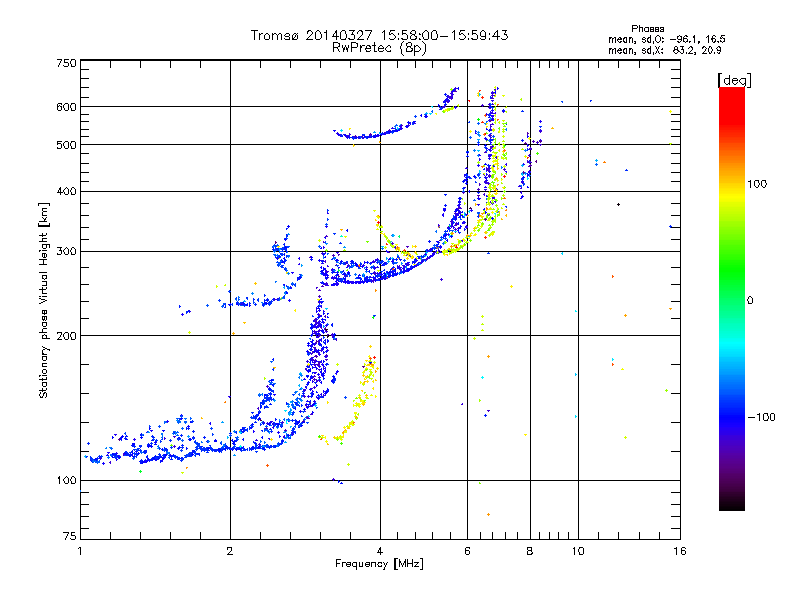This screenshot has width=800, height=600.
Task: Select the 'mean, sd,X: 83.2, 20.9' text
Action: coord(665,51)
